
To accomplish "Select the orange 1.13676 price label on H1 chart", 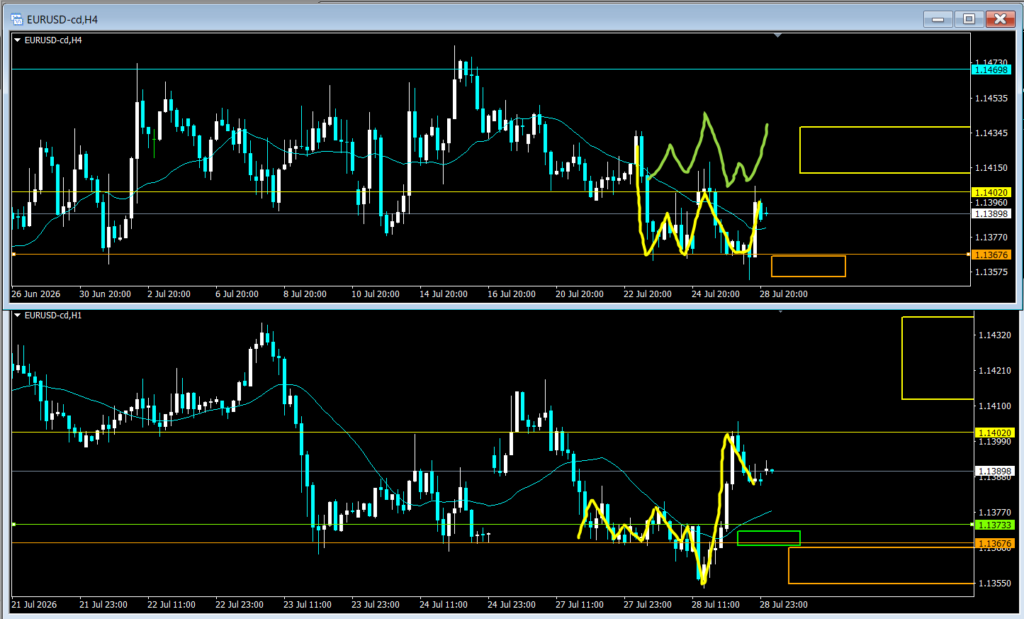I will coord(995,543).
